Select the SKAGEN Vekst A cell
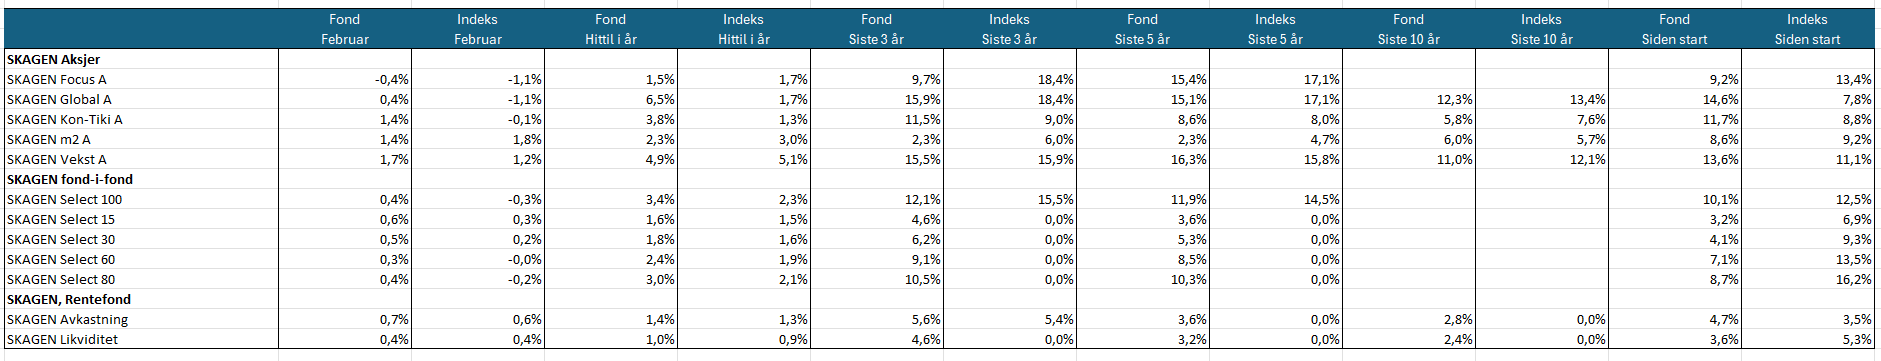The image size is (1881, 361). [141, 159]
